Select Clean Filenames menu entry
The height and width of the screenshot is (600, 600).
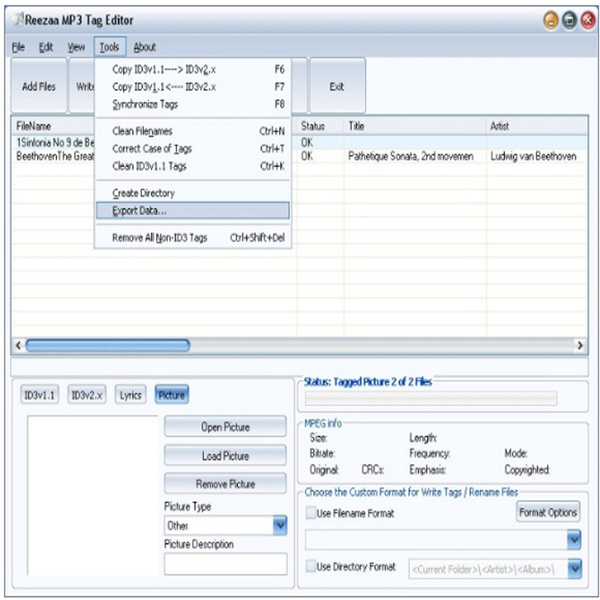pos(193,131)
